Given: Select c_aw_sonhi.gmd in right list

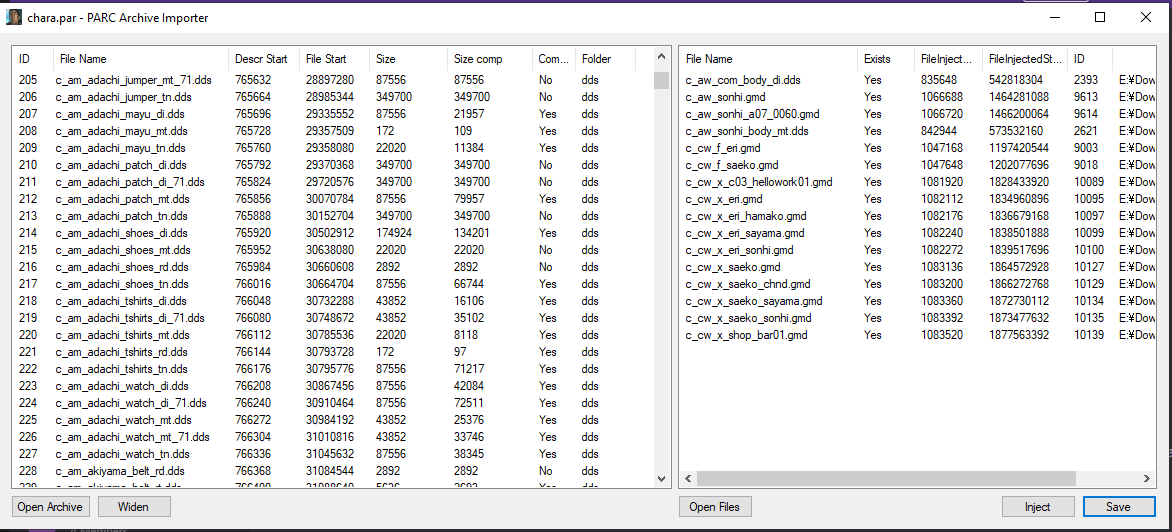Looking at the screenshot, I should point(917,97).
